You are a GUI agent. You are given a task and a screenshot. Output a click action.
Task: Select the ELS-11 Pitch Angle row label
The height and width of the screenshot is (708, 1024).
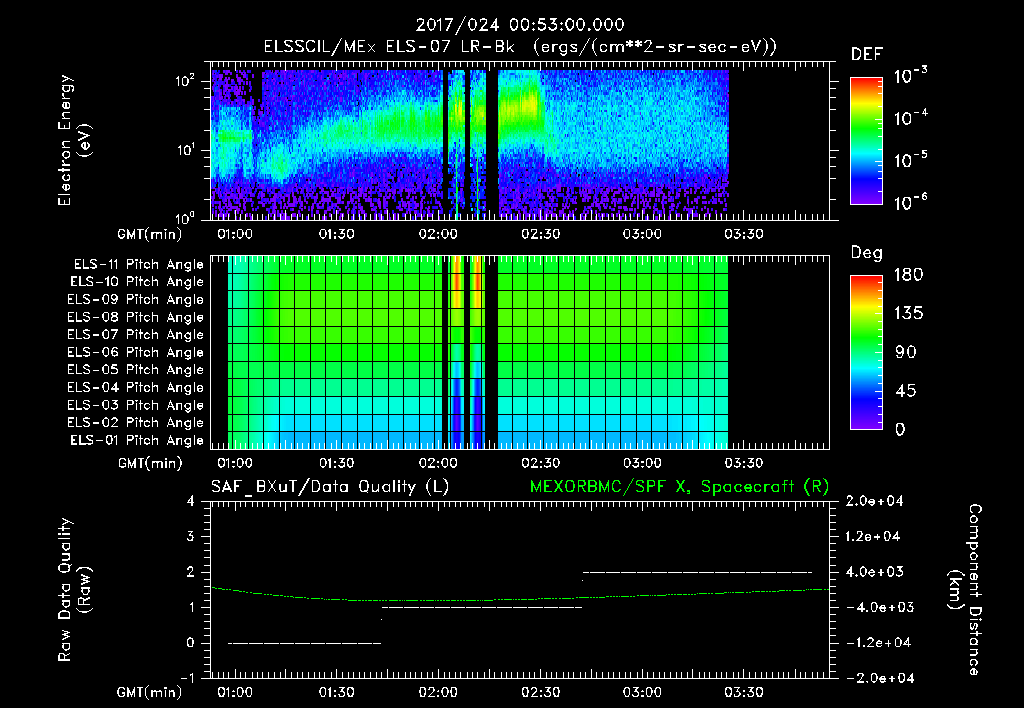138,265
